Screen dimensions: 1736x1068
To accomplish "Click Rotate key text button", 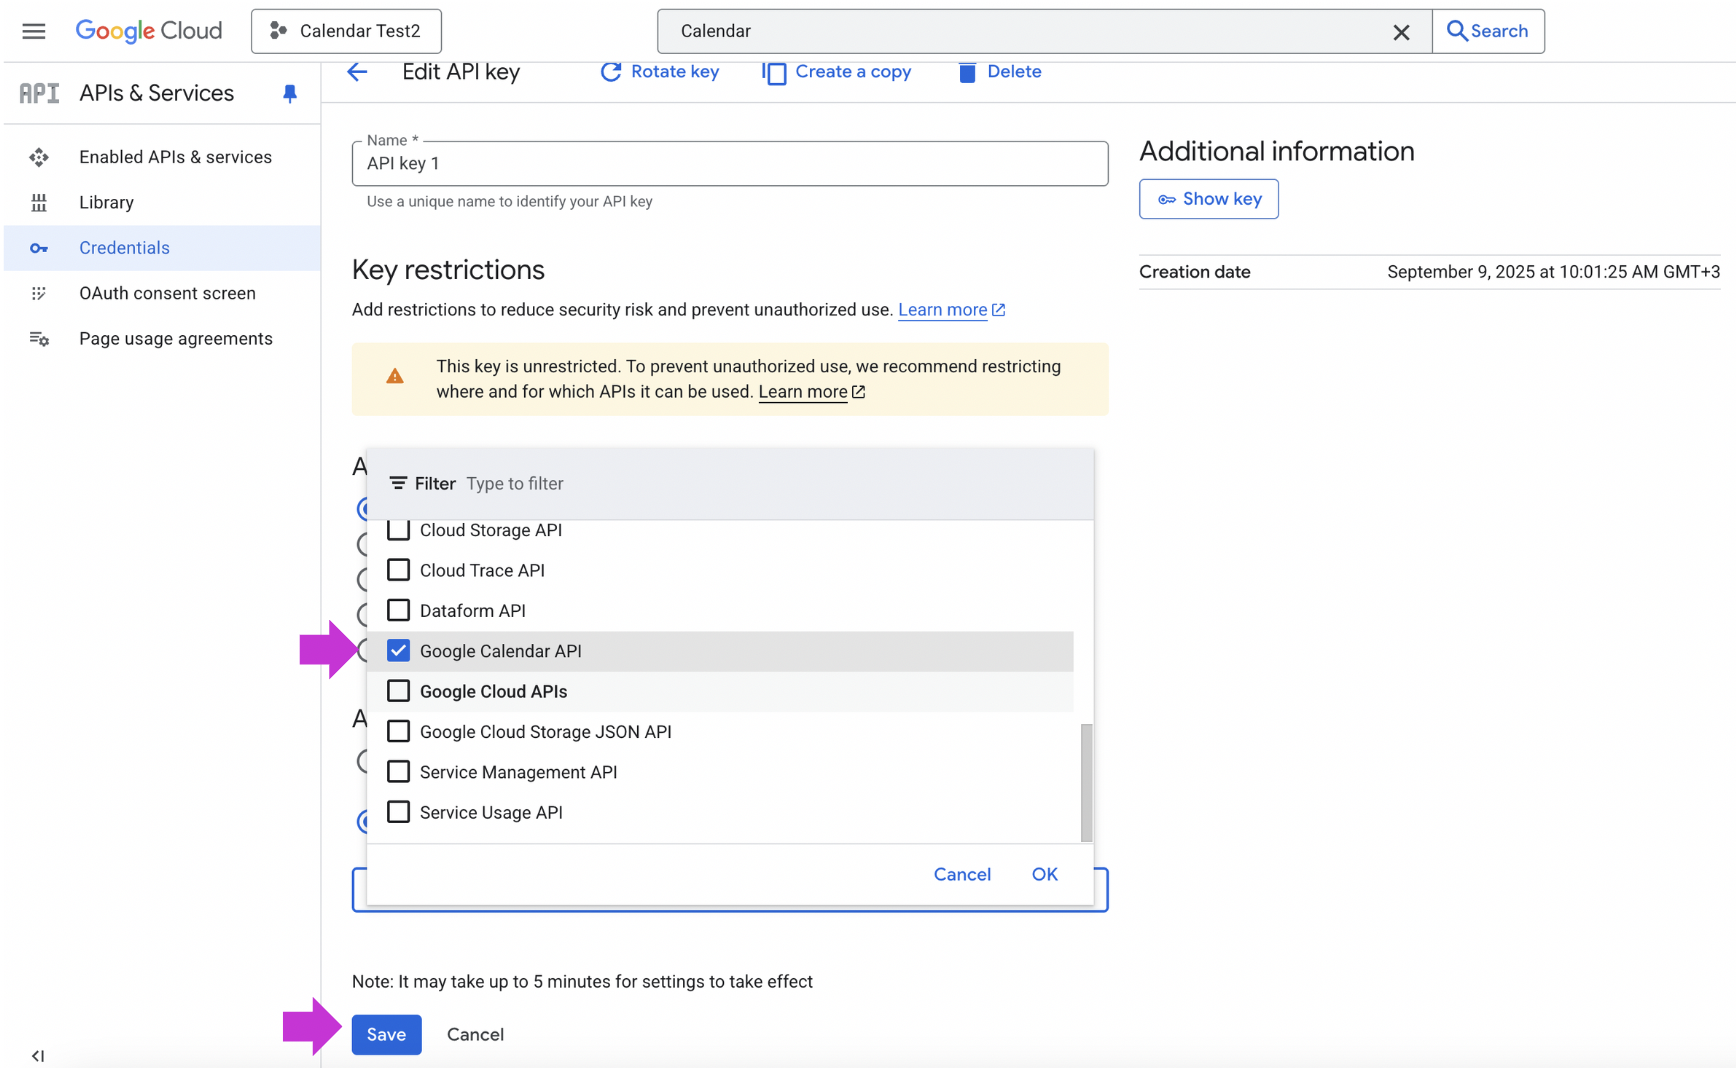I will [x=675, y=72].
